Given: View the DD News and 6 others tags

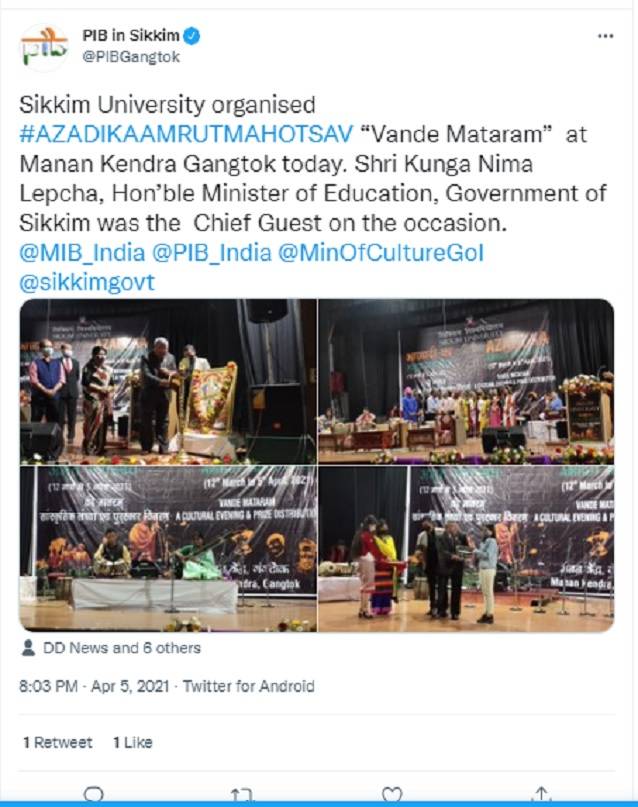Looking at the screenshot, I should point(122,648).
